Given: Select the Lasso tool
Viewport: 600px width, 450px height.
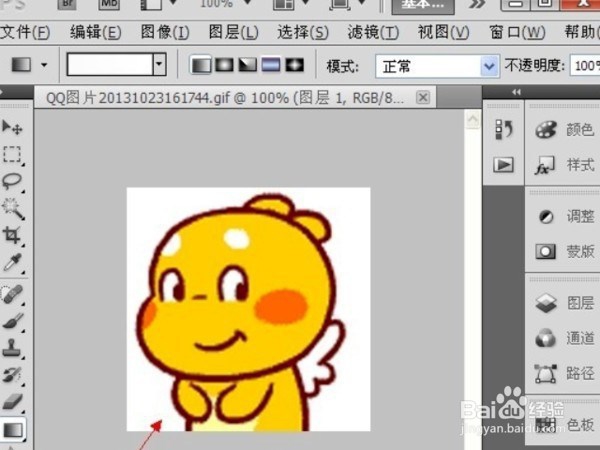Looking at the screenshot, I should coord(12,181).
